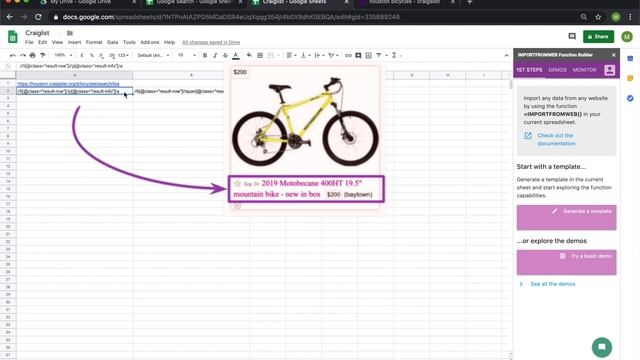Open the functions sigma menu
640x360 pixels.
coord(396,55)
